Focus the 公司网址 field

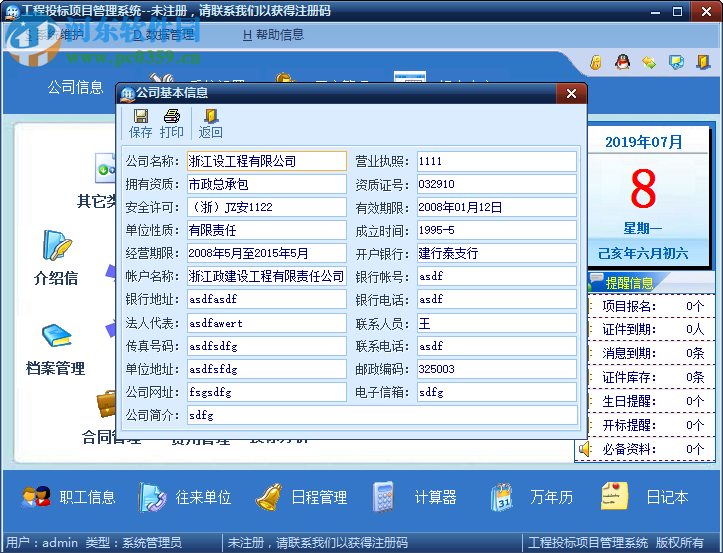click(267, 392)
